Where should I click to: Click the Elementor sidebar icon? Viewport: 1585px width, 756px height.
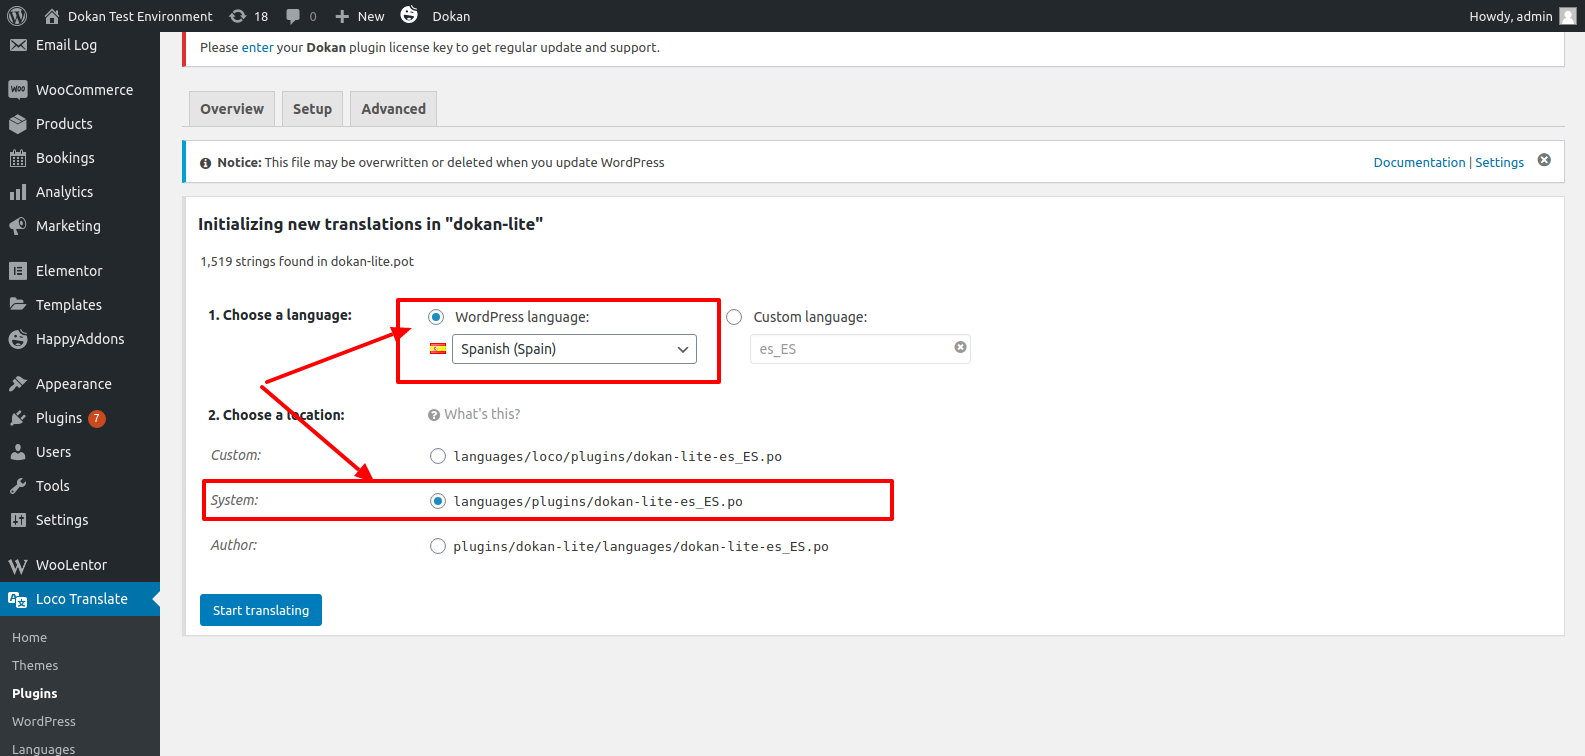tap(18, 271)
